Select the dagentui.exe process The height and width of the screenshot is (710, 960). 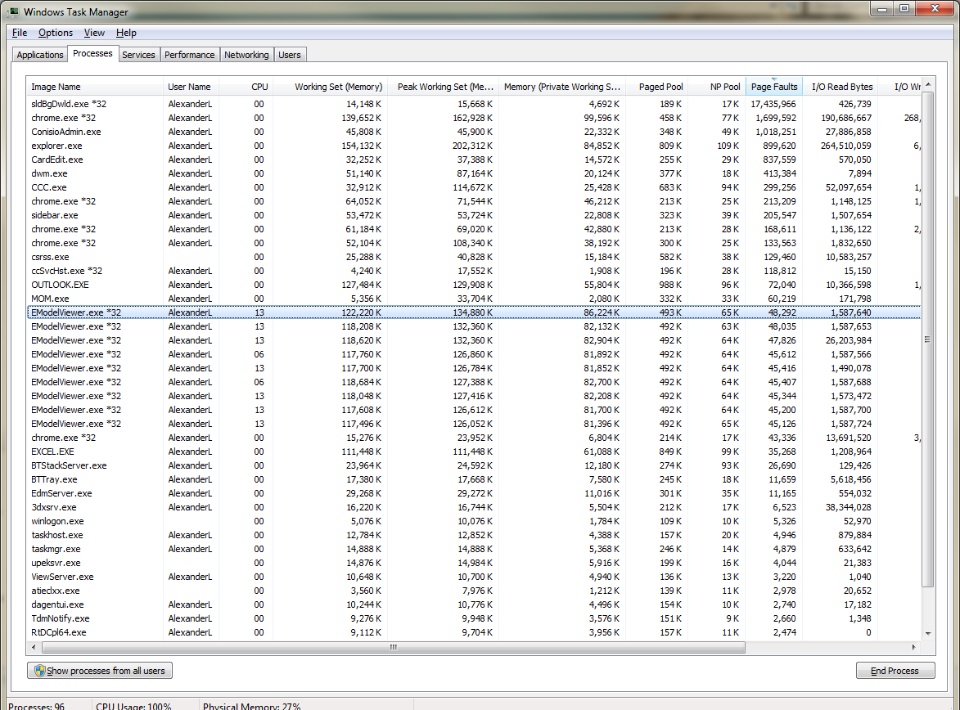(474, 605)
